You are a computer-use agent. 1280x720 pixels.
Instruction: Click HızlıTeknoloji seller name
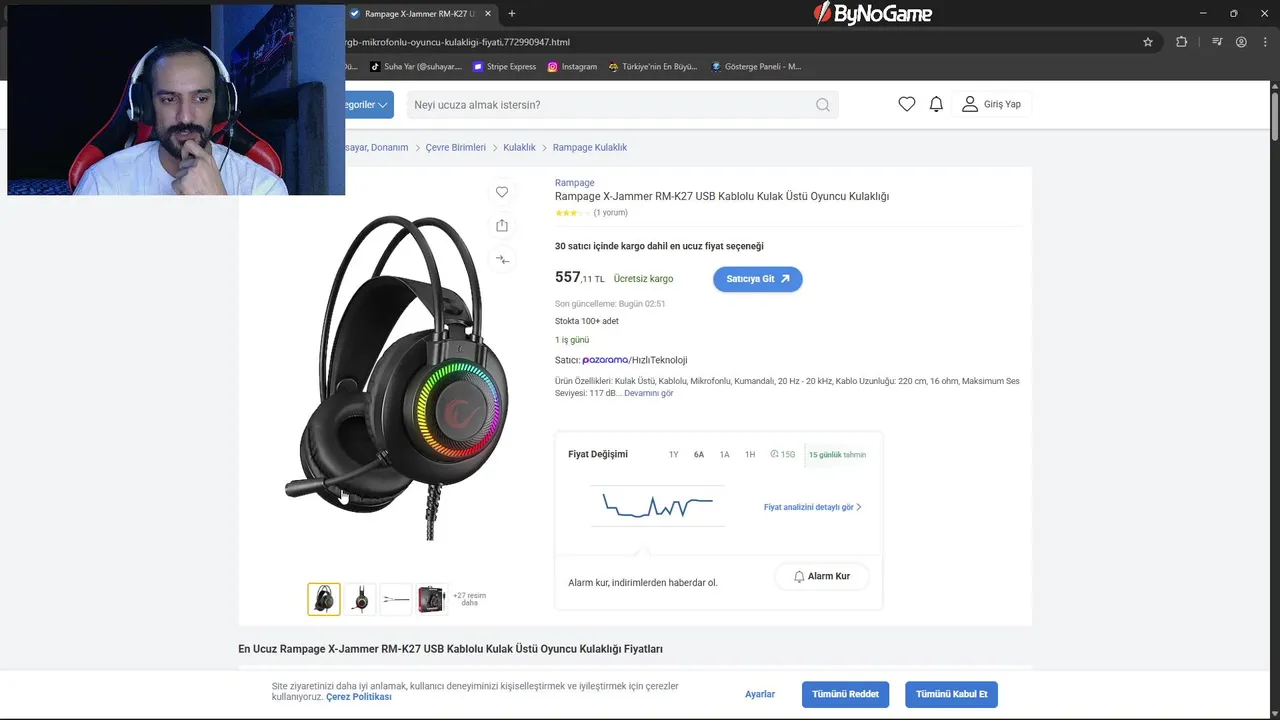pos(660,360)
